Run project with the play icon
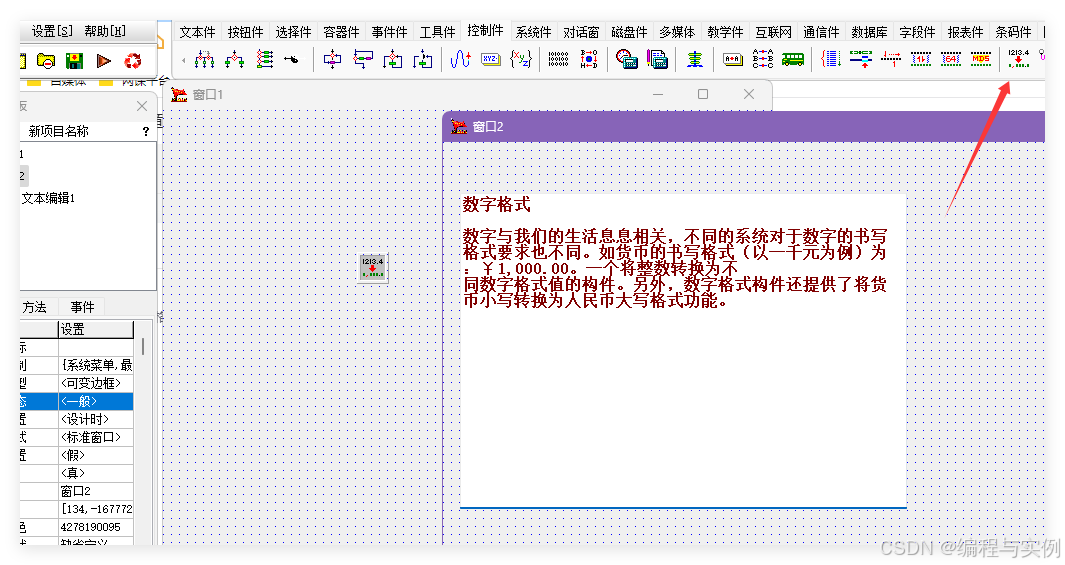 click(103, 61)
